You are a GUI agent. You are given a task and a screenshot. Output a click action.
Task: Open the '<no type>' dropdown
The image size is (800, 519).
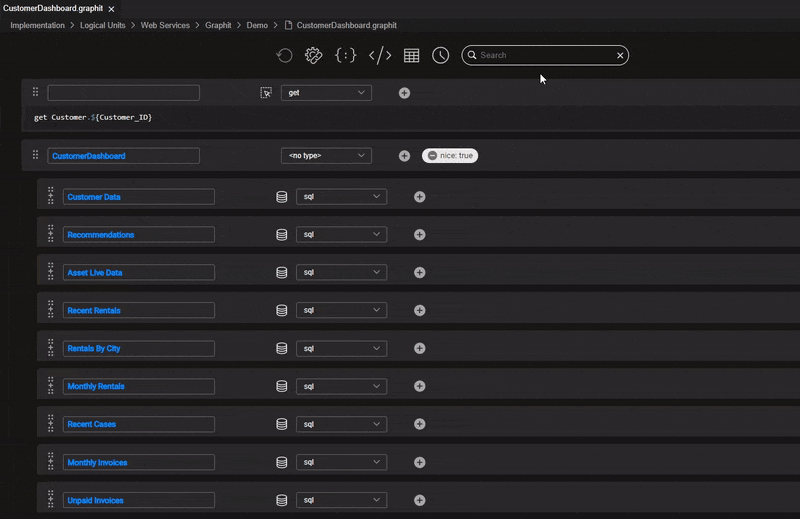click(x=326, y=156)
